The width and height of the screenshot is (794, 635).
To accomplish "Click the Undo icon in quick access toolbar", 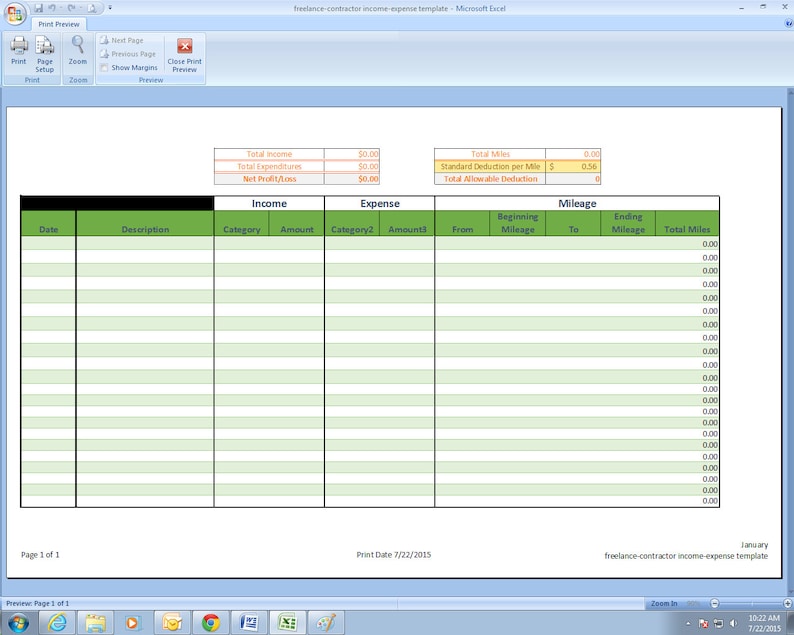I will coord(52,8).
